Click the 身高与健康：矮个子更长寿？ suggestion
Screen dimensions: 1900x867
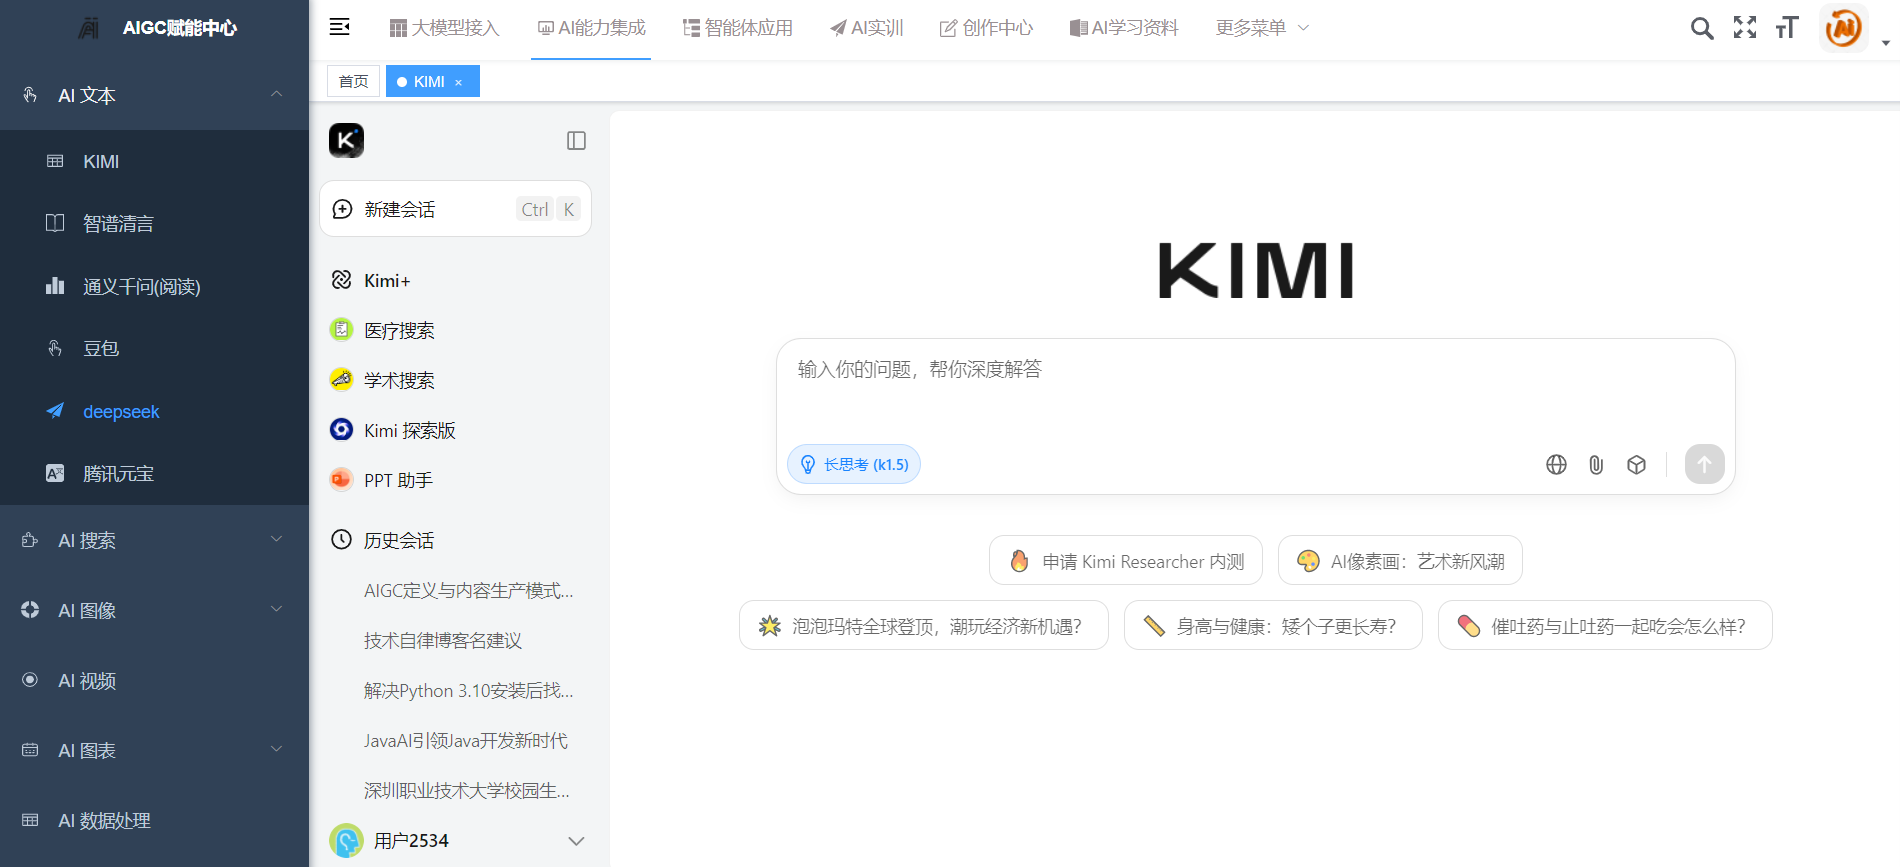(1273, 626)
